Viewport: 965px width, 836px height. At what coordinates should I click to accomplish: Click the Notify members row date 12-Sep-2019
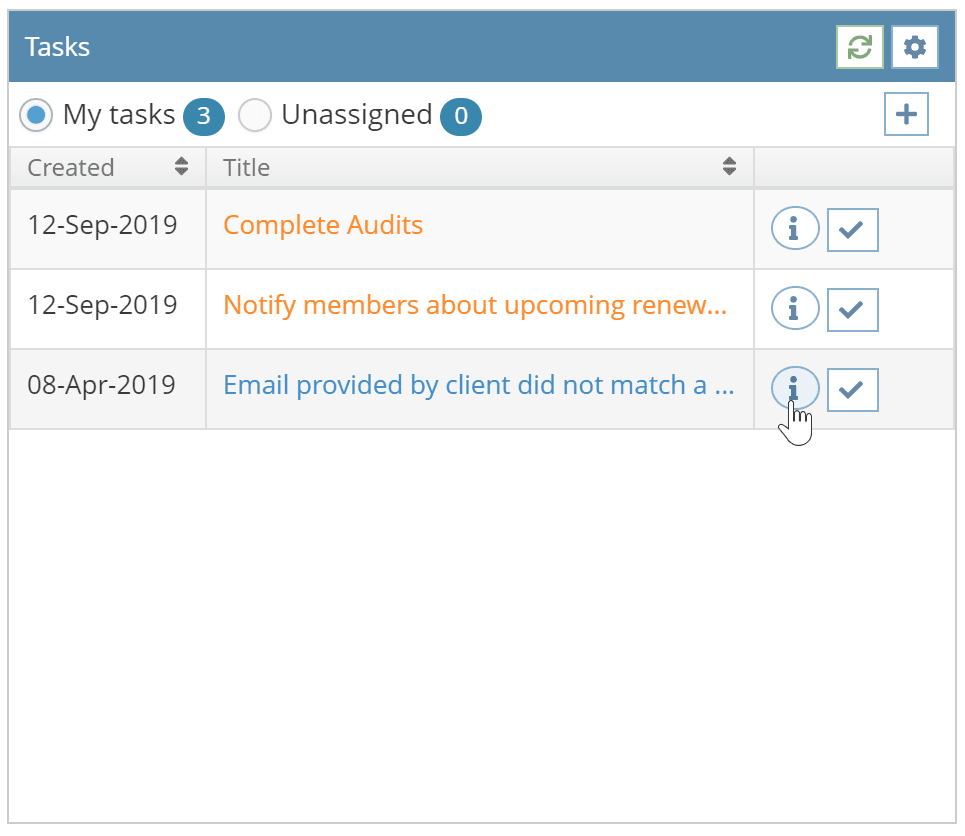(x=102, y=305)
